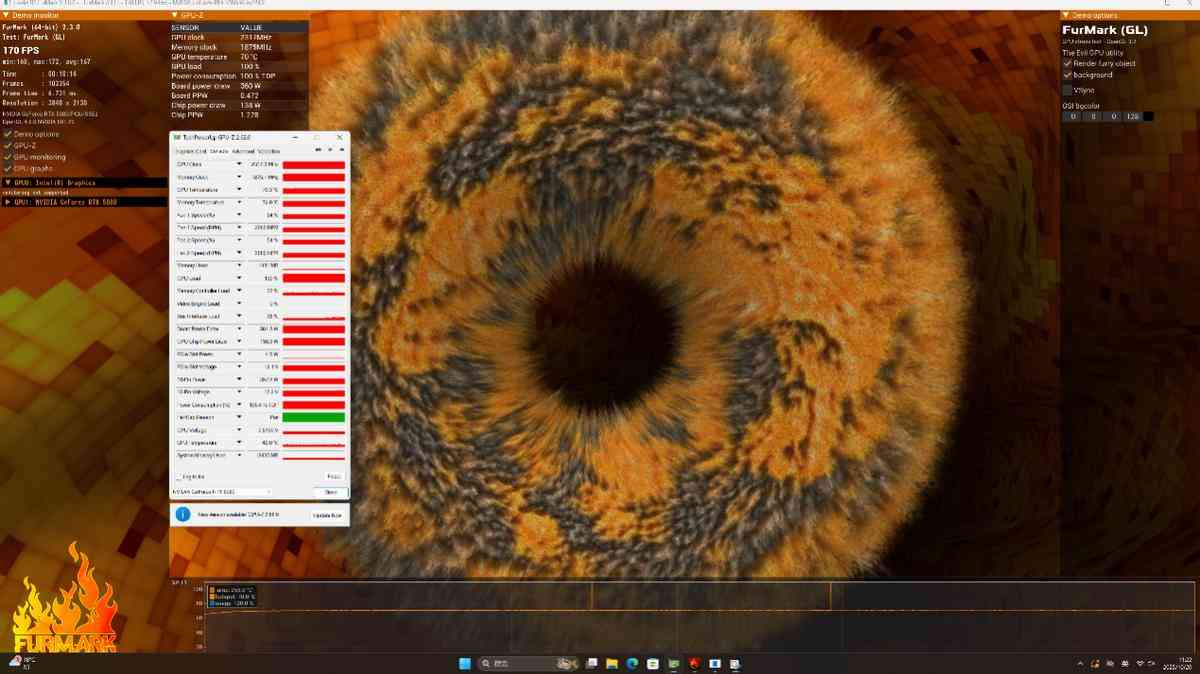Enable the VSync checkbox in FurMark options
The height and width of the screenshot is (674, 1200).
coord(1066,90)
